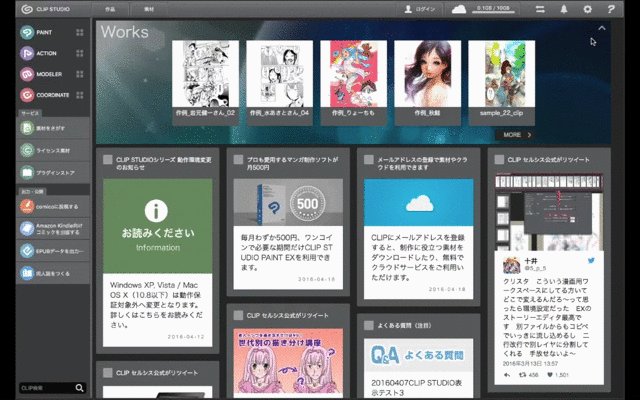Click square marker on メールアドレスの登録 card

coord(369,160)
